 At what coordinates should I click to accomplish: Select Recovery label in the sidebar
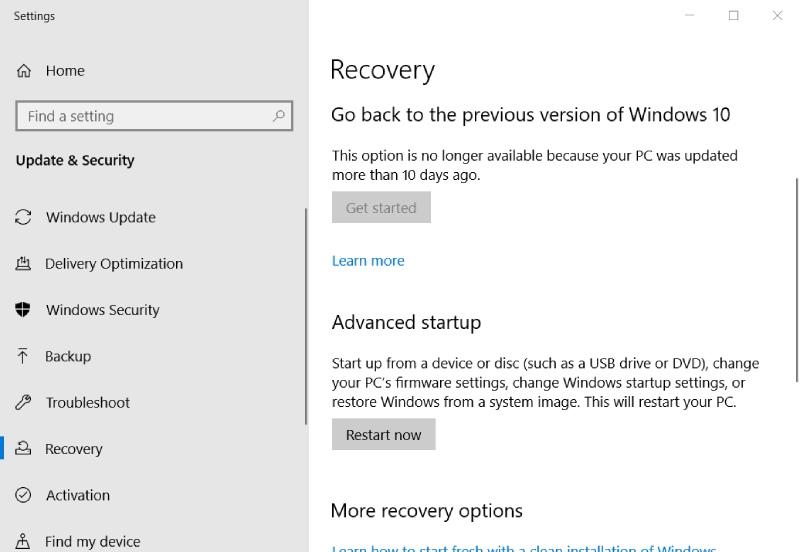[73, 449]
